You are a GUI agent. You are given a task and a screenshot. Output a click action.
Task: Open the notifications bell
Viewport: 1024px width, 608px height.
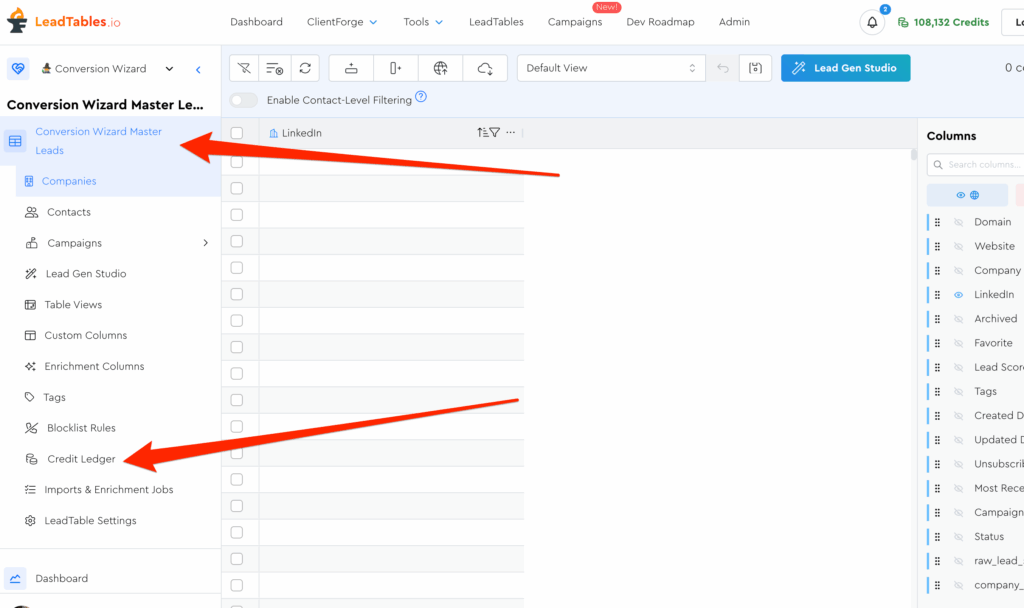click(x=872, y=22)
